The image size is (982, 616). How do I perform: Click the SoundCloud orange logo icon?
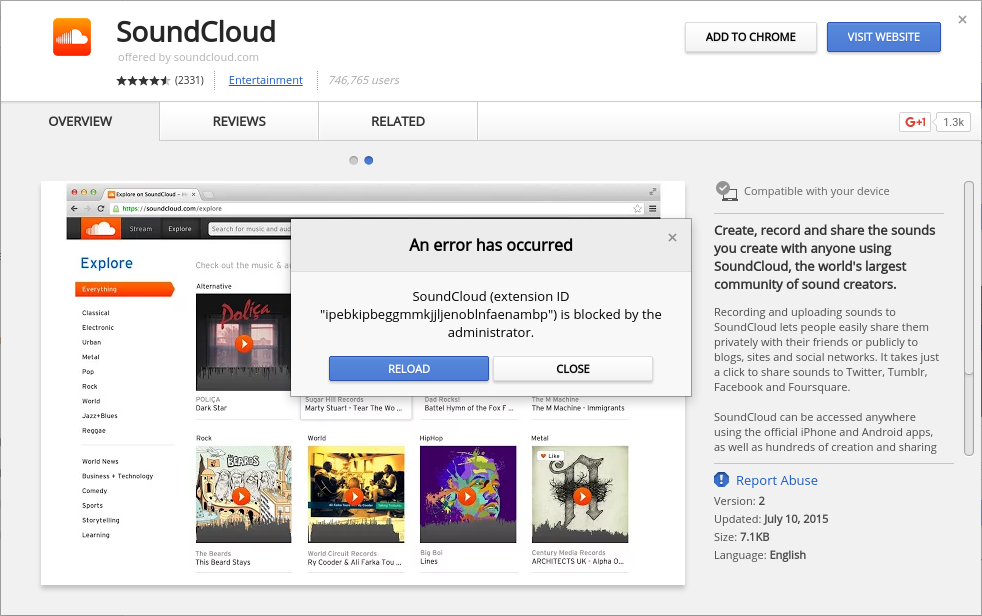(72, 37)
